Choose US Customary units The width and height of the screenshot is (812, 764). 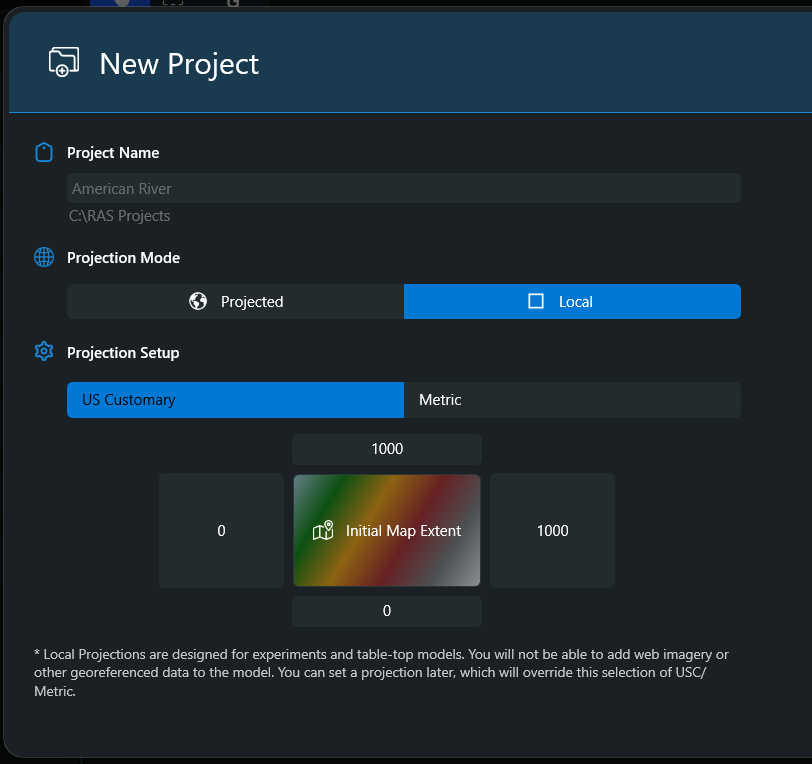point(235,400)
